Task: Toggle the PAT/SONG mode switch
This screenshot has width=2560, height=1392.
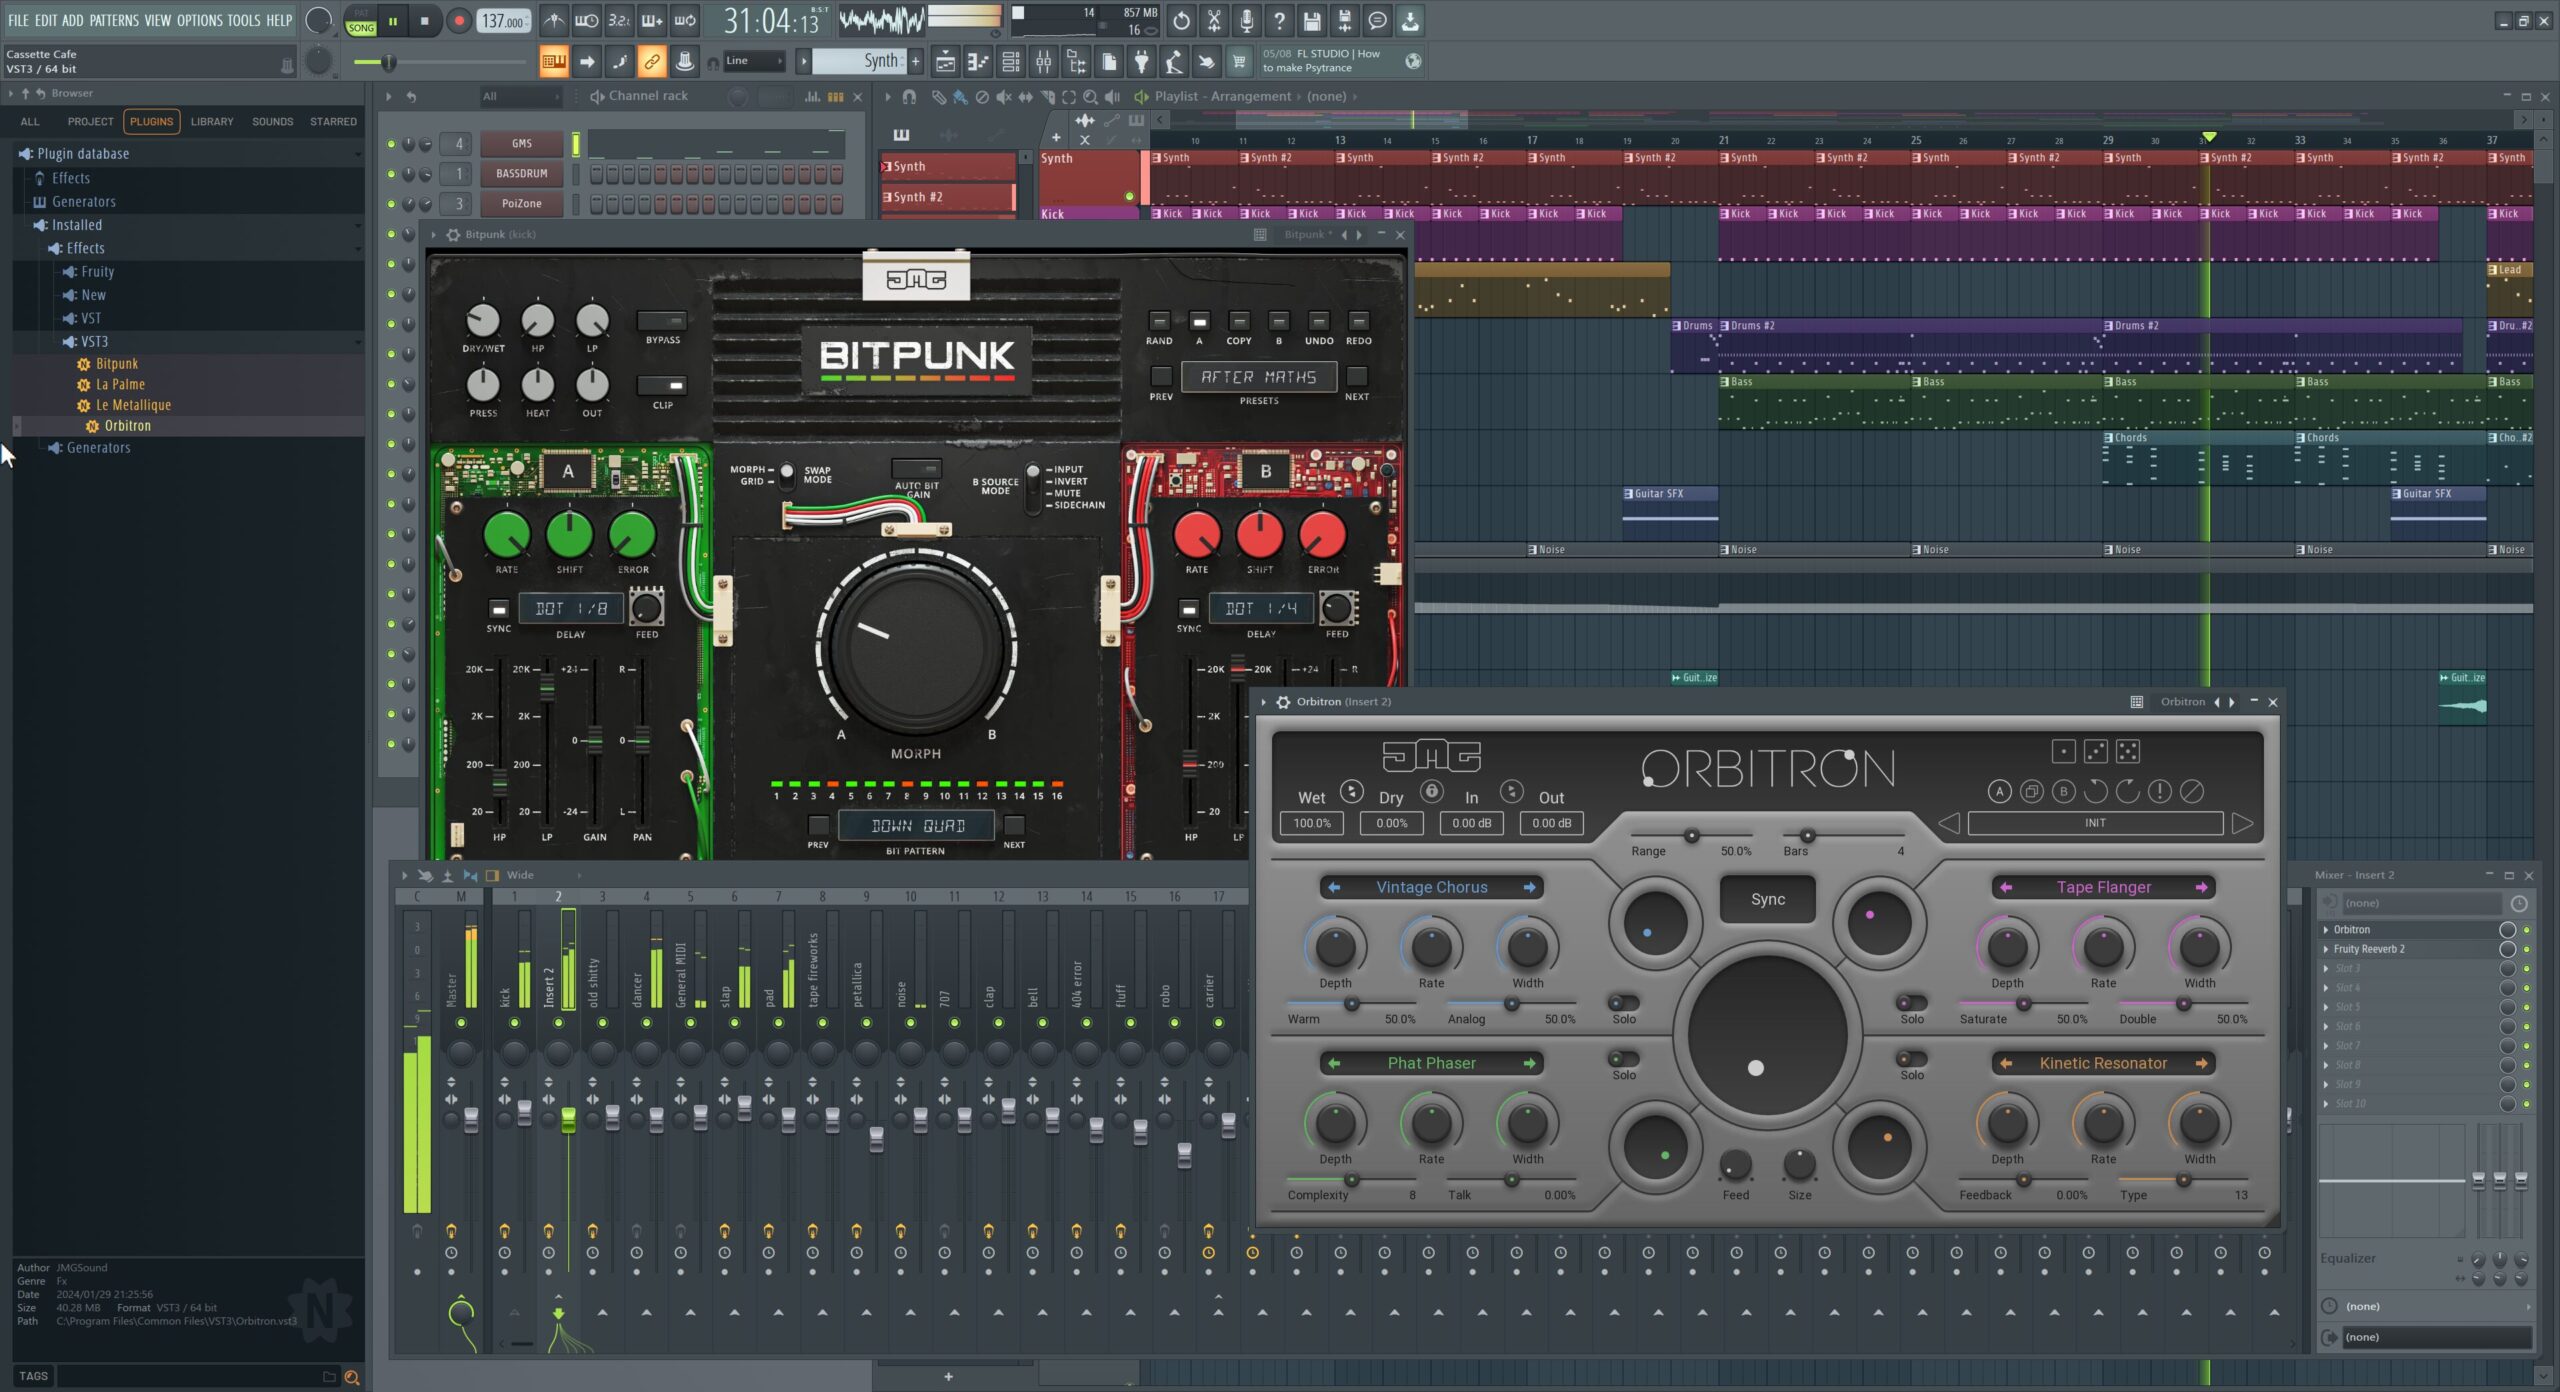Action: tap(361, 20)
